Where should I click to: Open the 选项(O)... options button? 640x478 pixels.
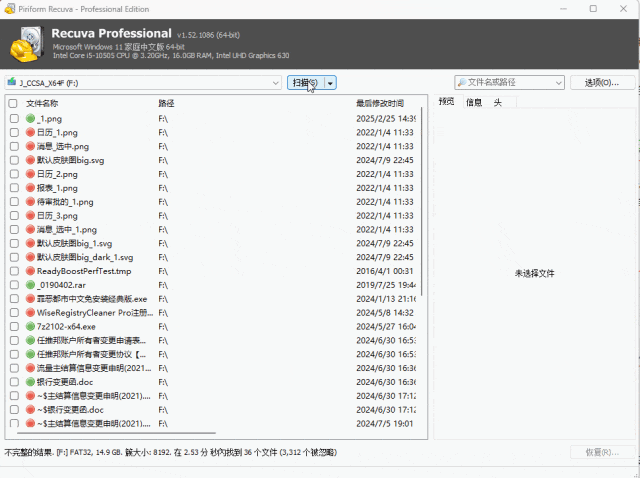[x=602, y=83]
